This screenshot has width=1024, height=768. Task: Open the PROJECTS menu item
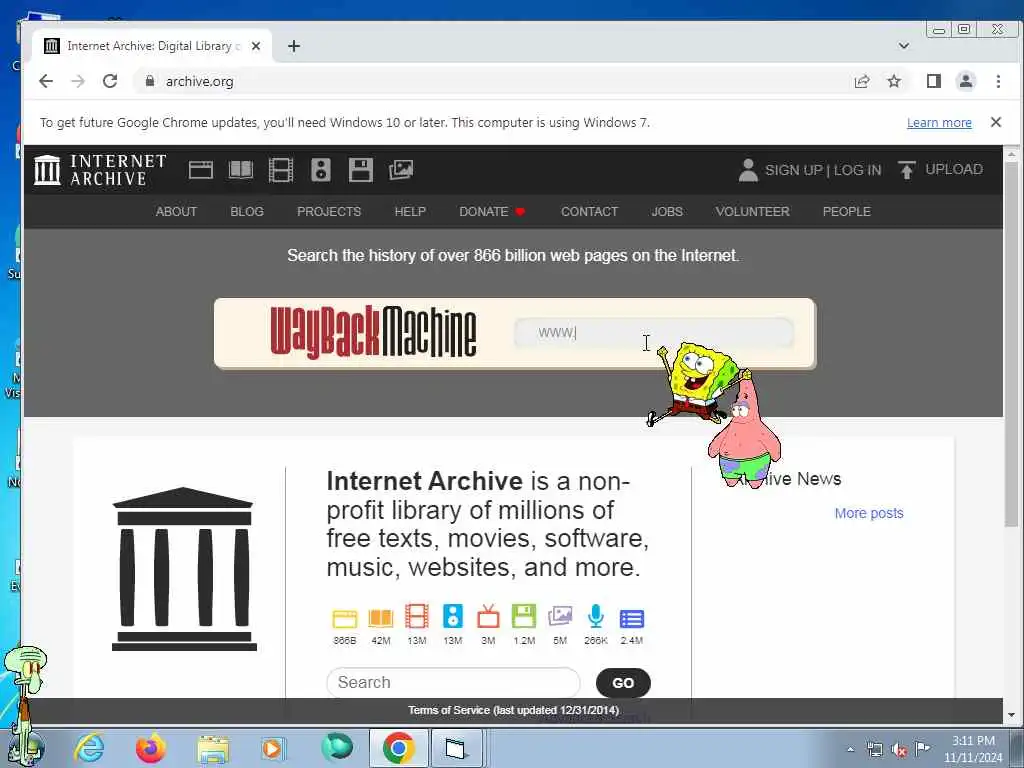[329, 212]
